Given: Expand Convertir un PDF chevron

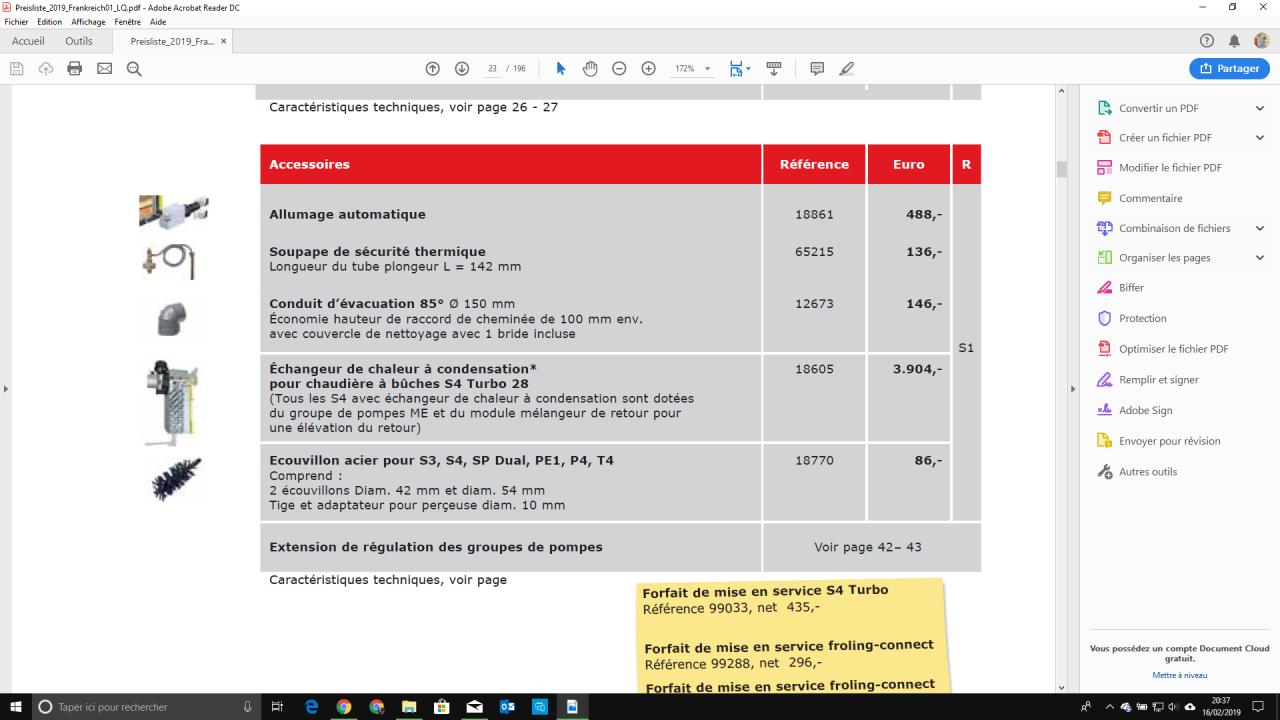Looking at the screenshot, I should pyautogui.click(x=1260, y=108).
